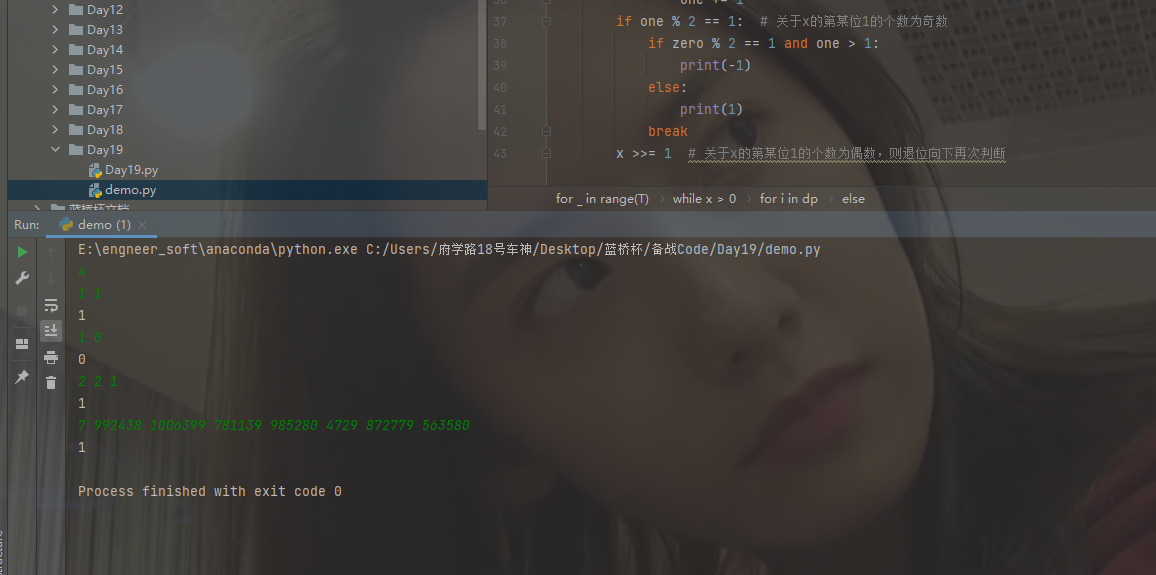Close the demo (1) run tab

coord(142,225)
